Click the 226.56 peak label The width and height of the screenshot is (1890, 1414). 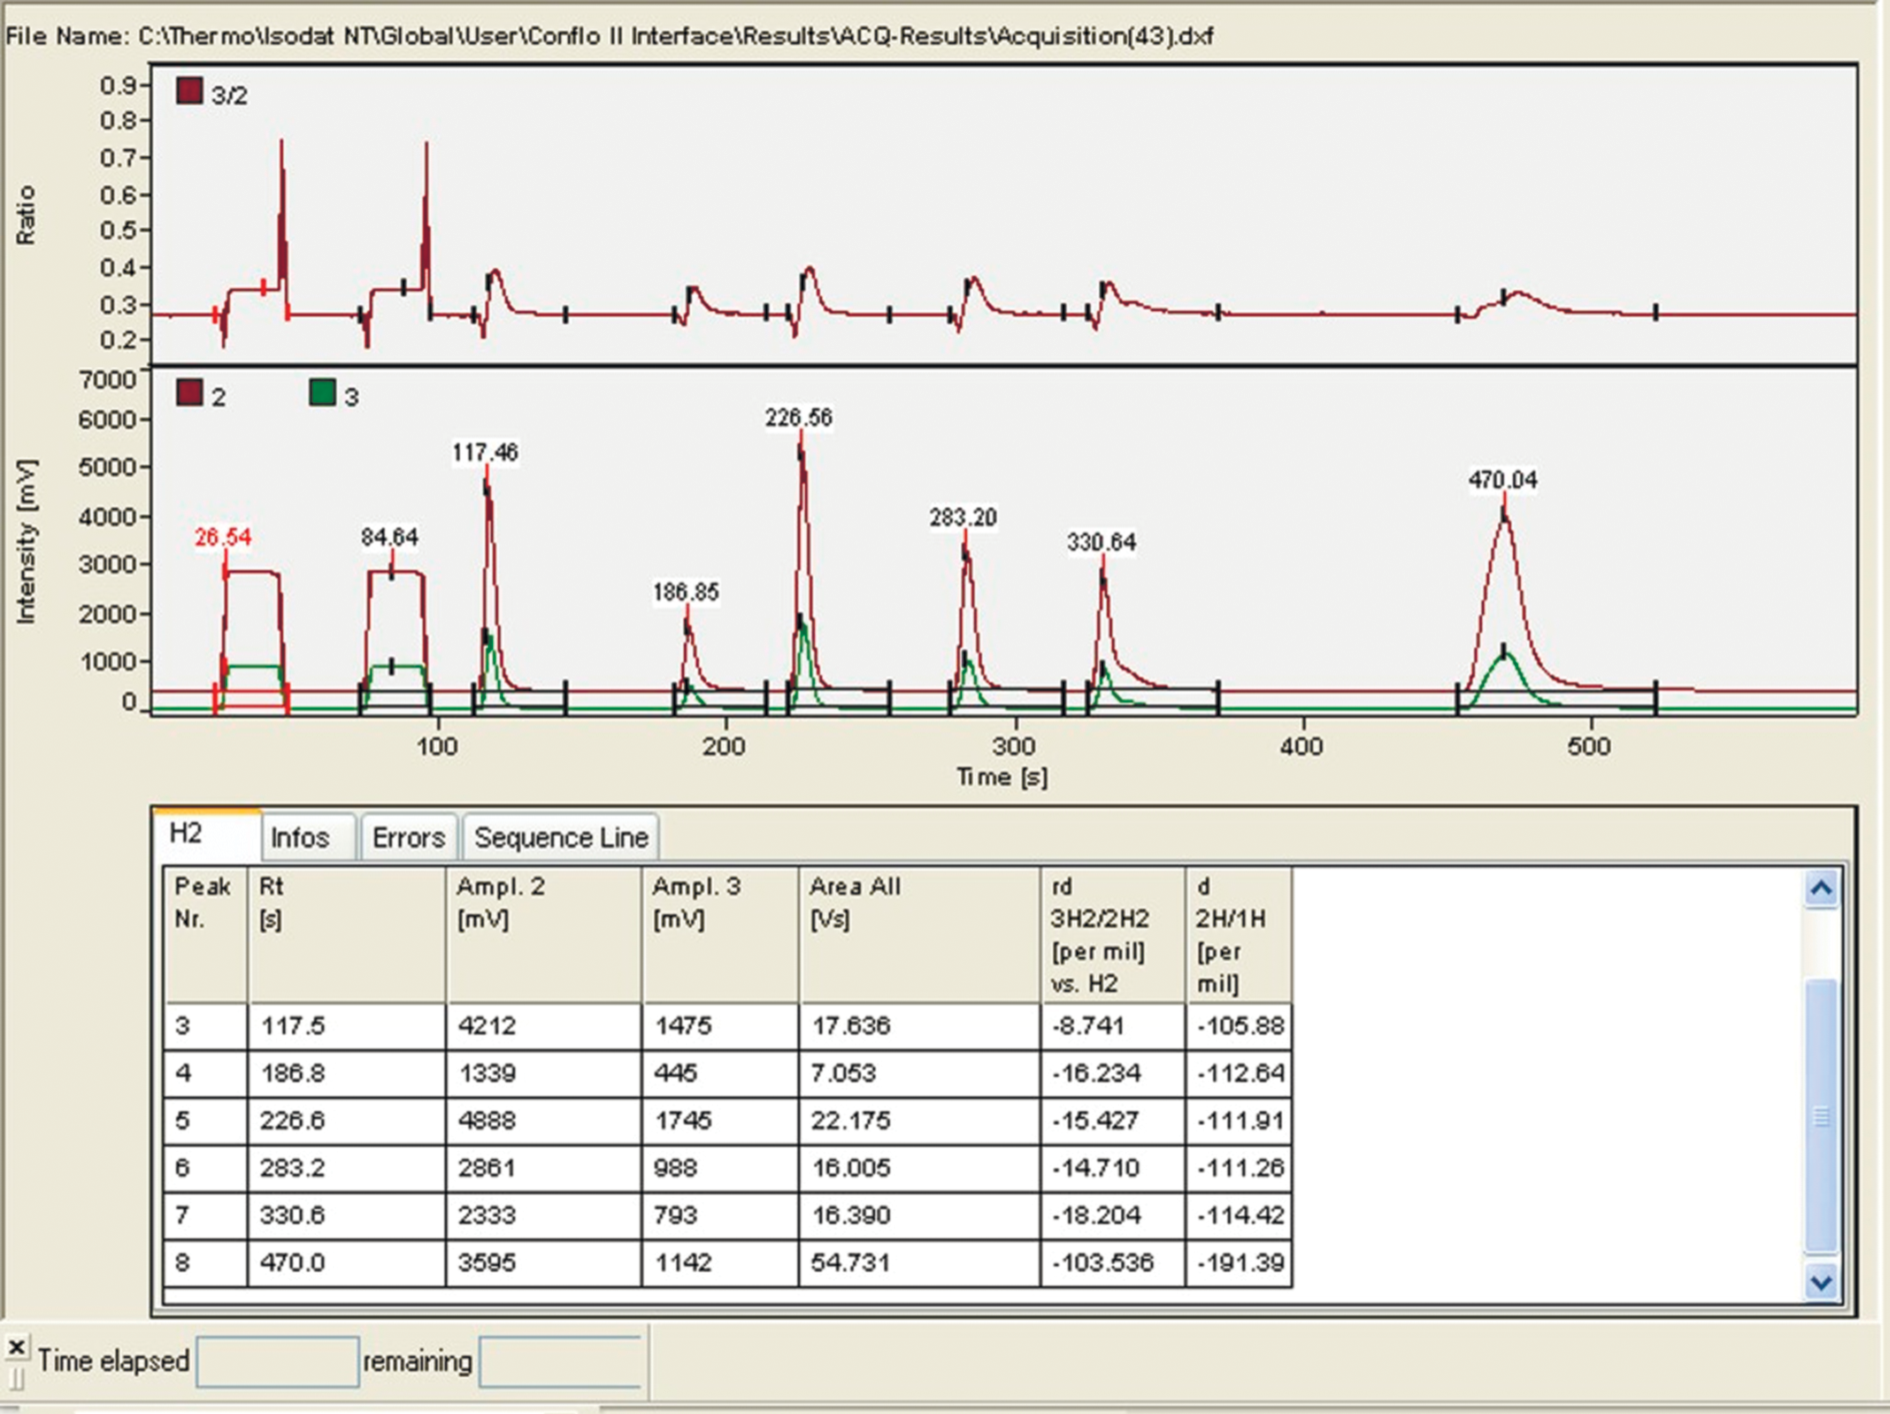tap(798, 417)
